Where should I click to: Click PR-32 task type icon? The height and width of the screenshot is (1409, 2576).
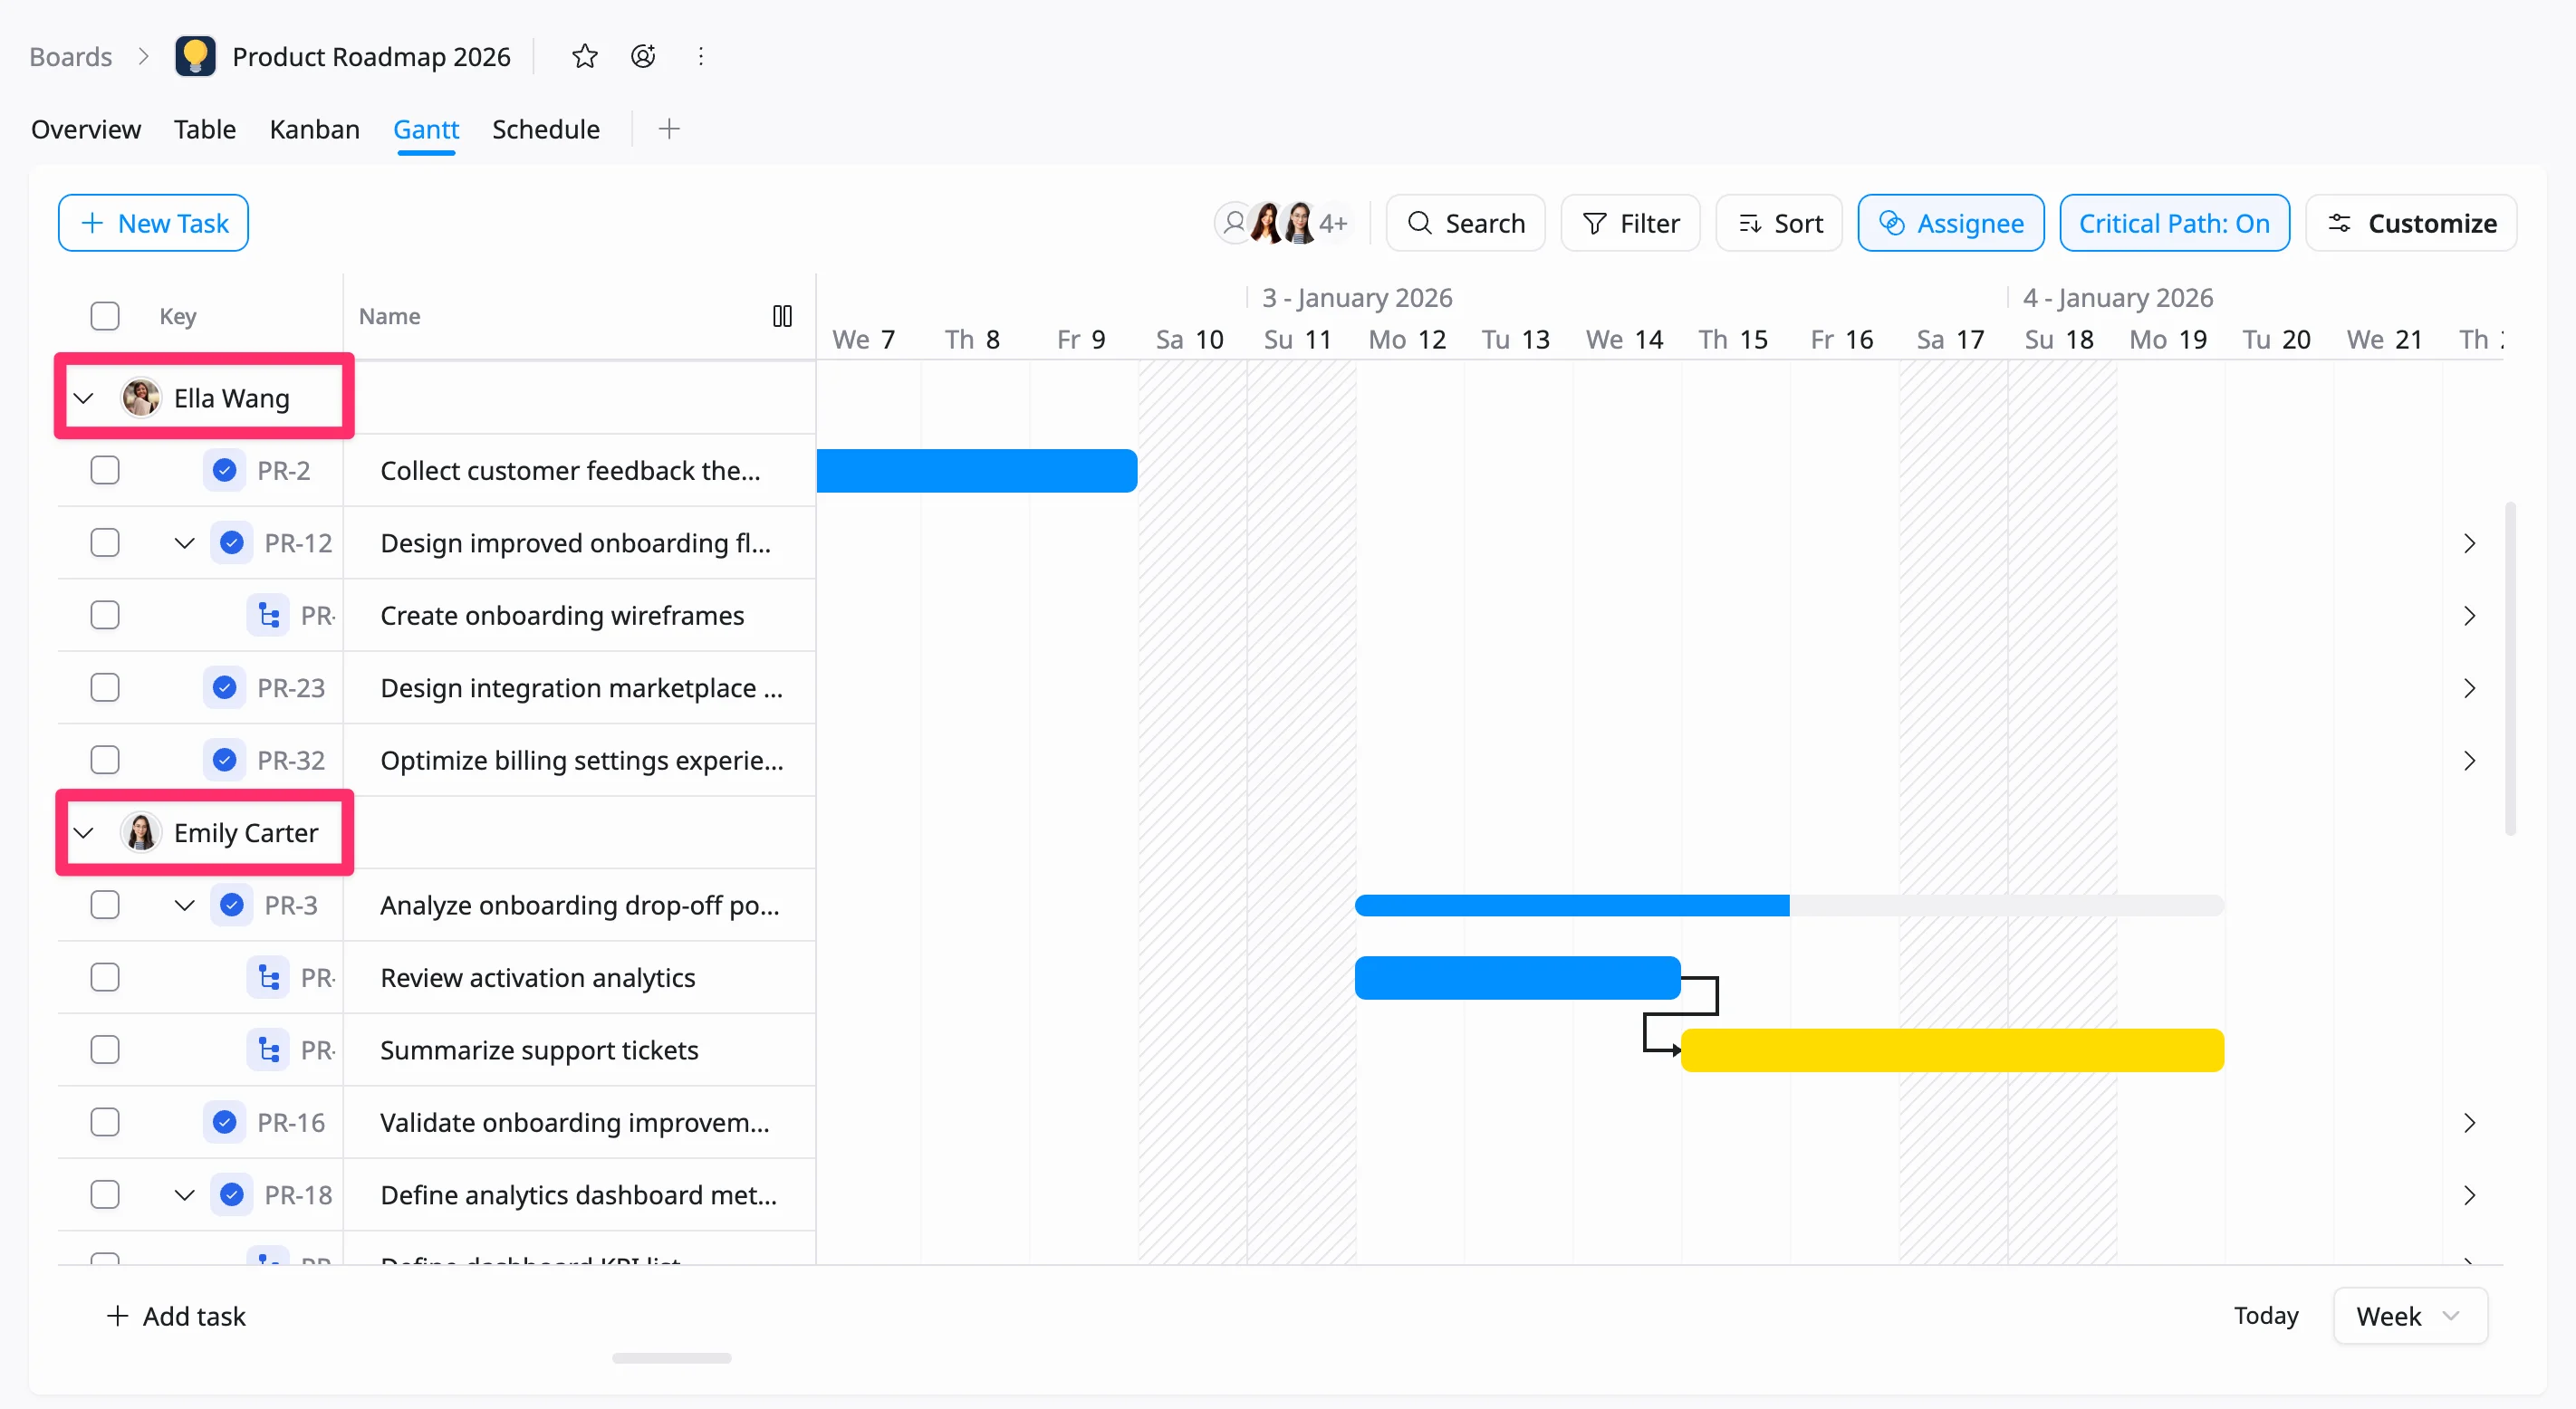tap(224, 760)
